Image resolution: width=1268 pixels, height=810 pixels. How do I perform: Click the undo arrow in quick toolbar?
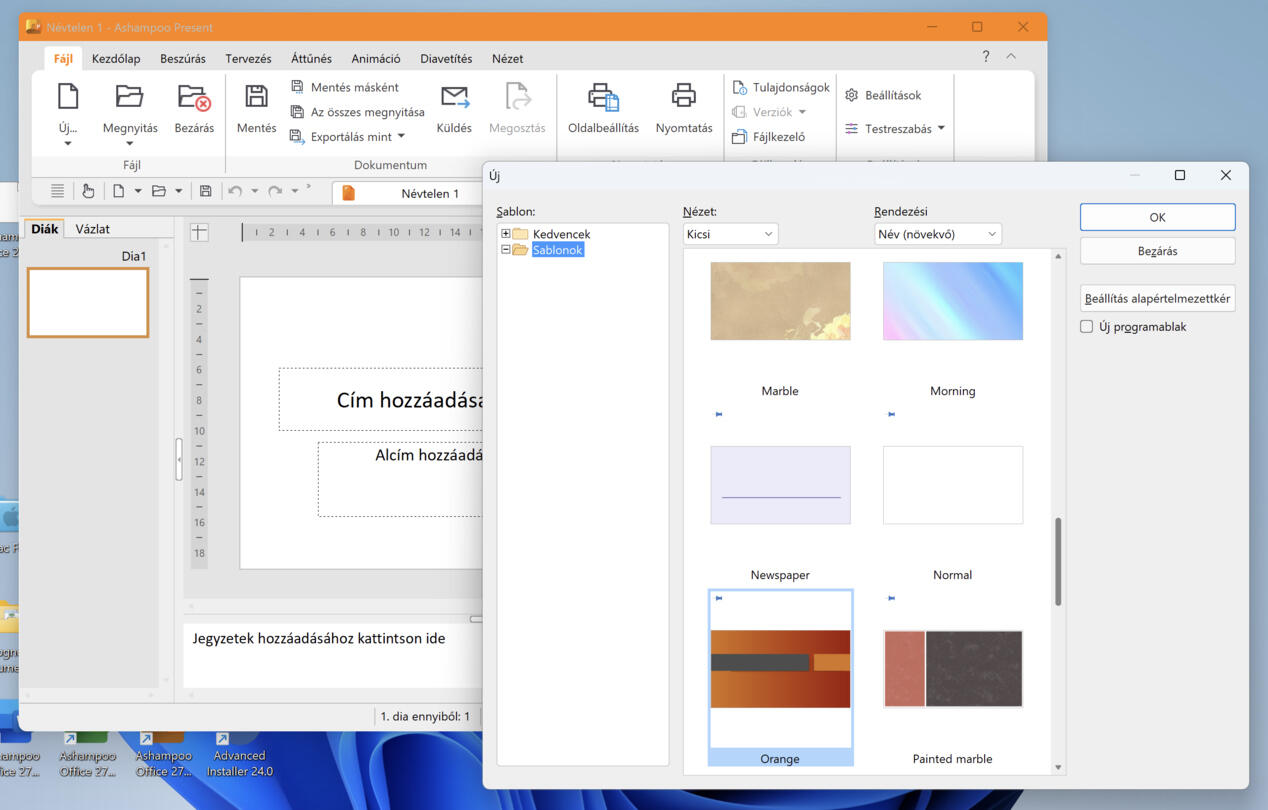click(235, 191)
